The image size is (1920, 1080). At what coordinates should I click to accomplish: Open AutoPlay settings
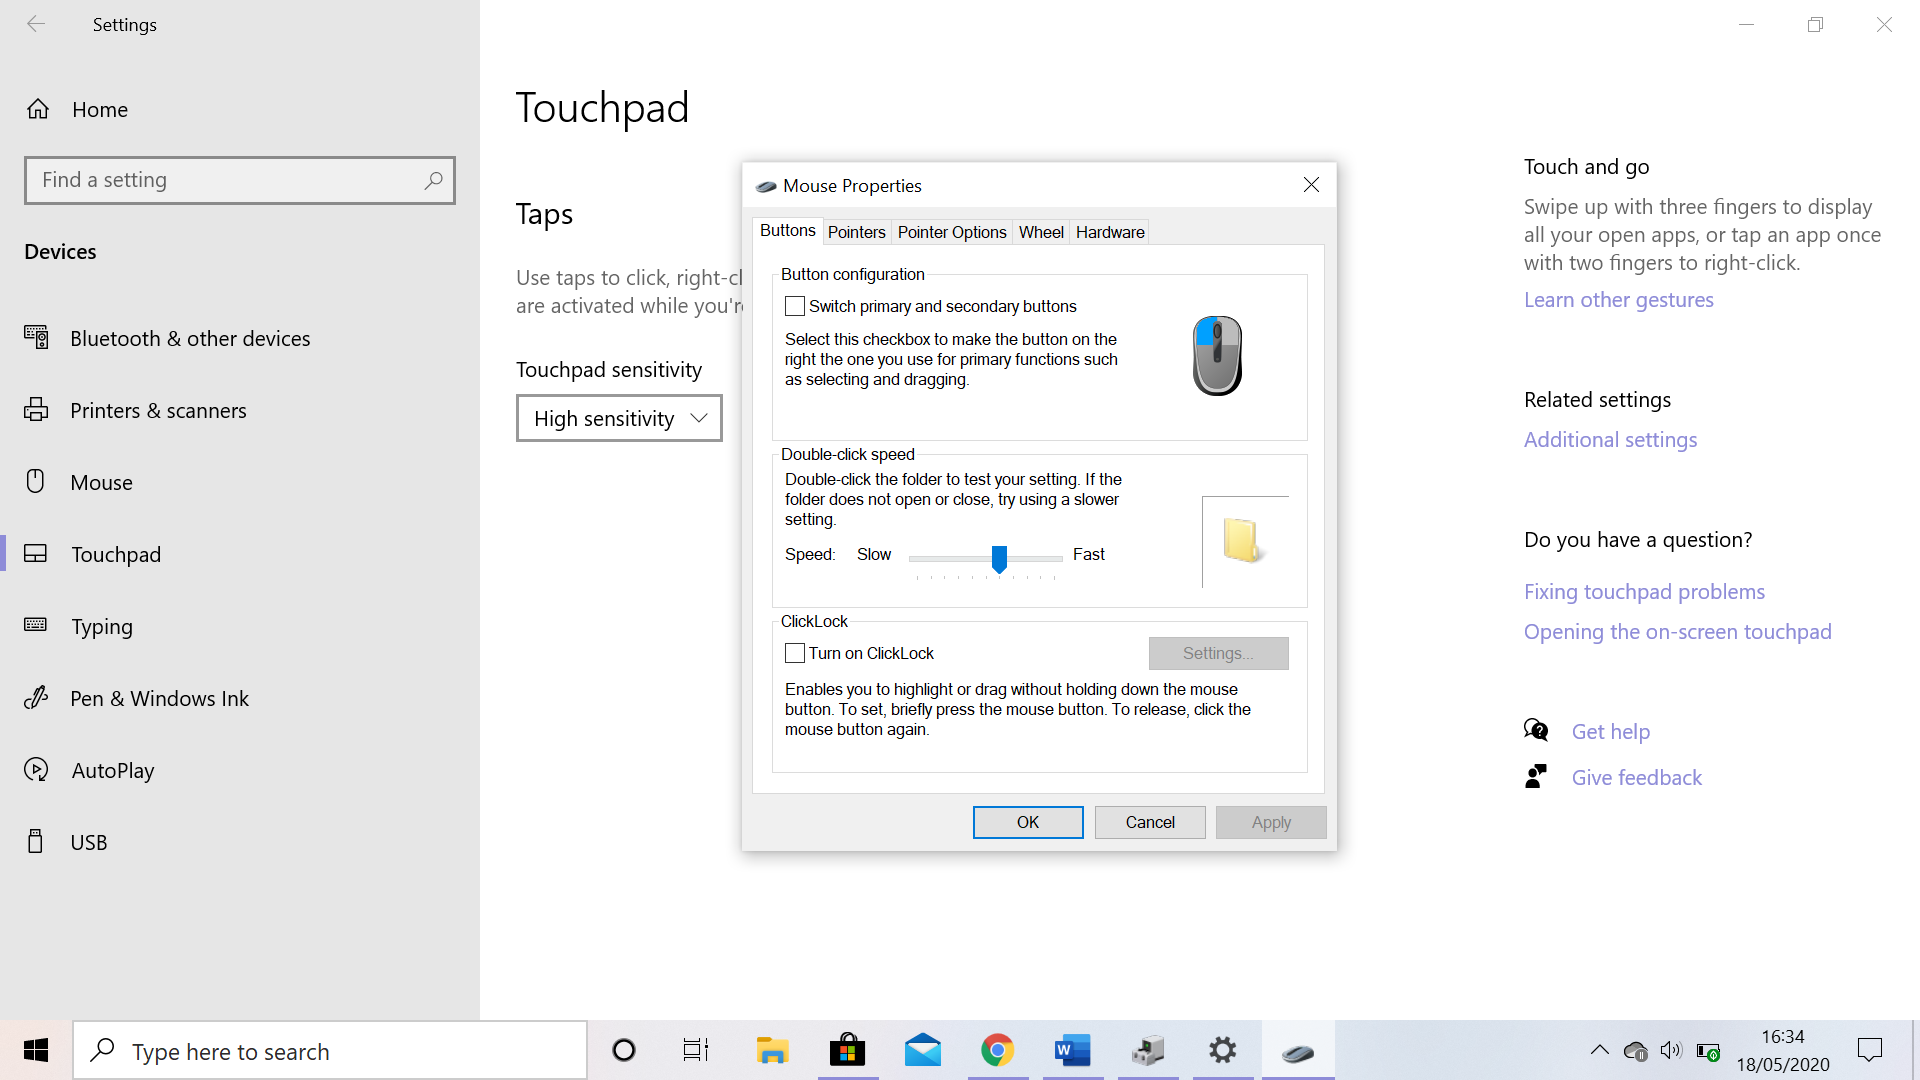coord(113,770)
